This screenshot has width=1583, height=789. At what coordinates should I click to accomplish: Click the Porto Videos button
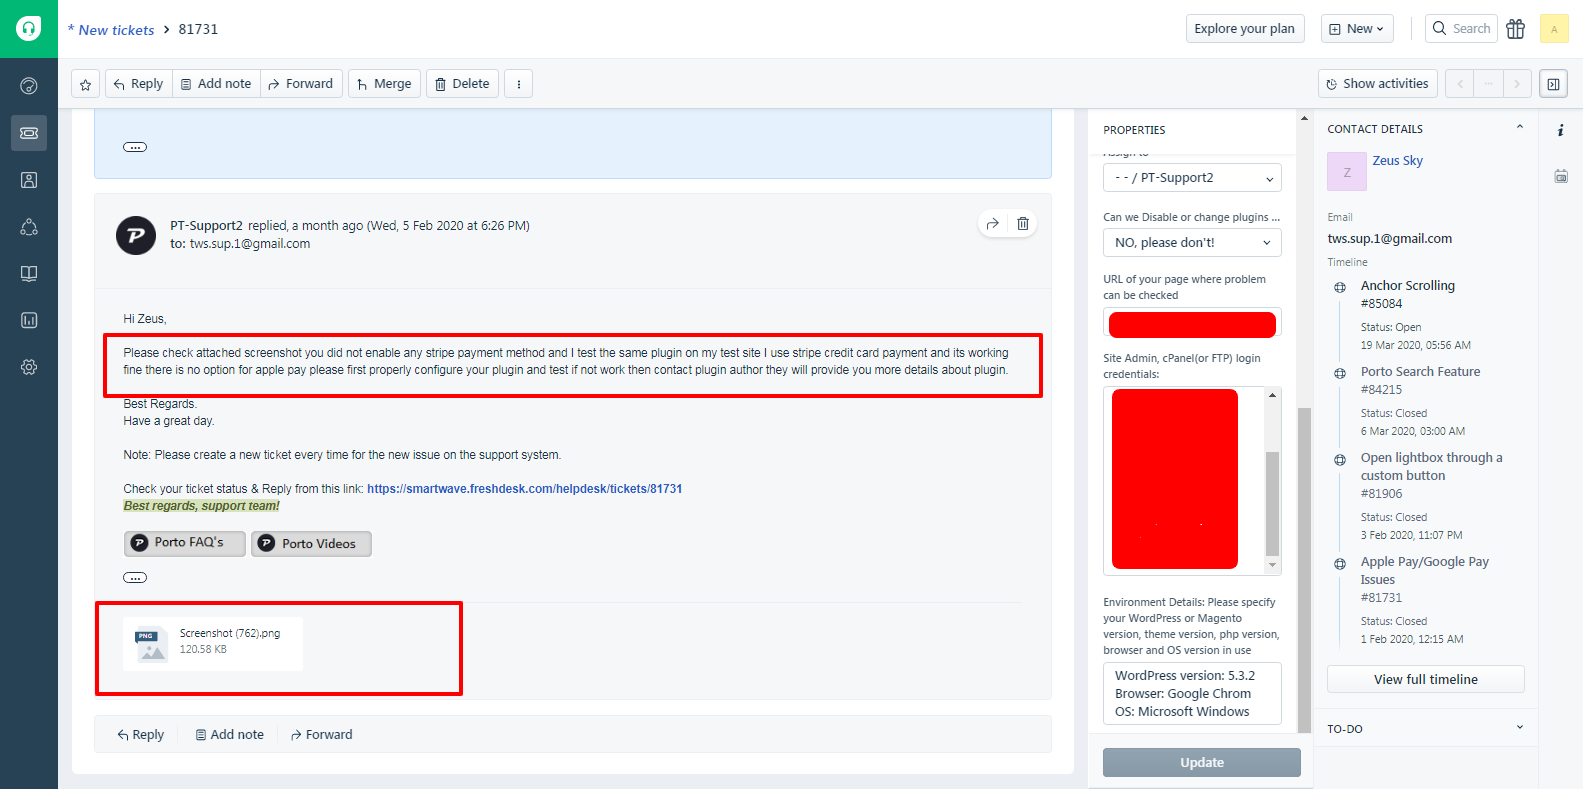[x=311, y=543]
